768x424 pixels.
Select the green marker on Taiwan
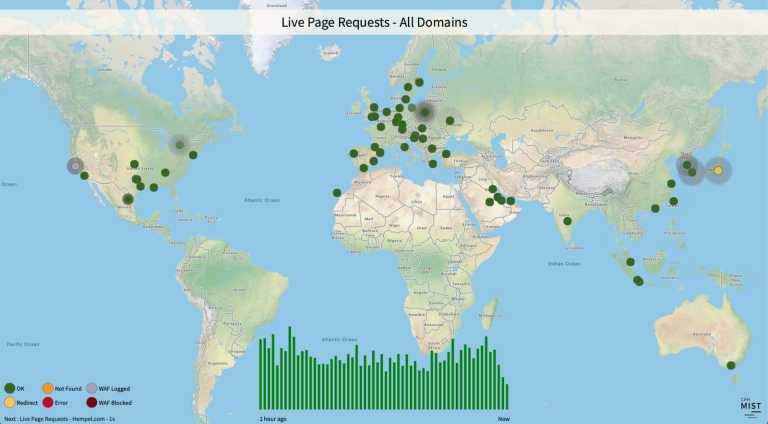(673, 201)
